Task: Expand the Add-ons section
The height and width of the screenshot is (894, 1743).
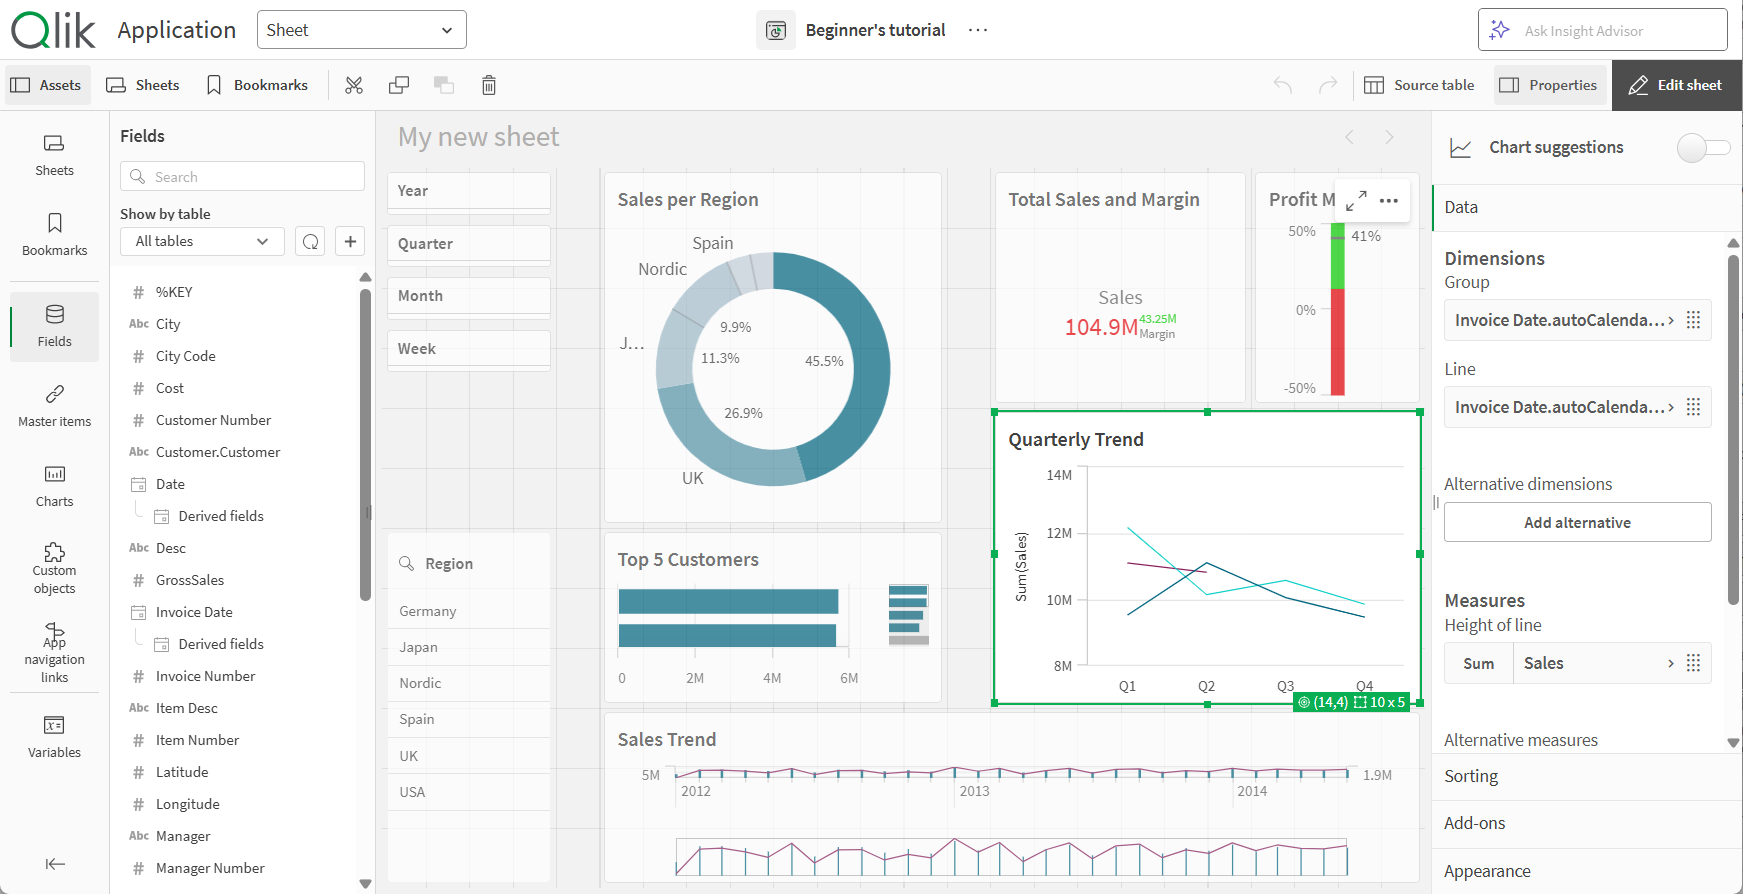Action: 1586,823
